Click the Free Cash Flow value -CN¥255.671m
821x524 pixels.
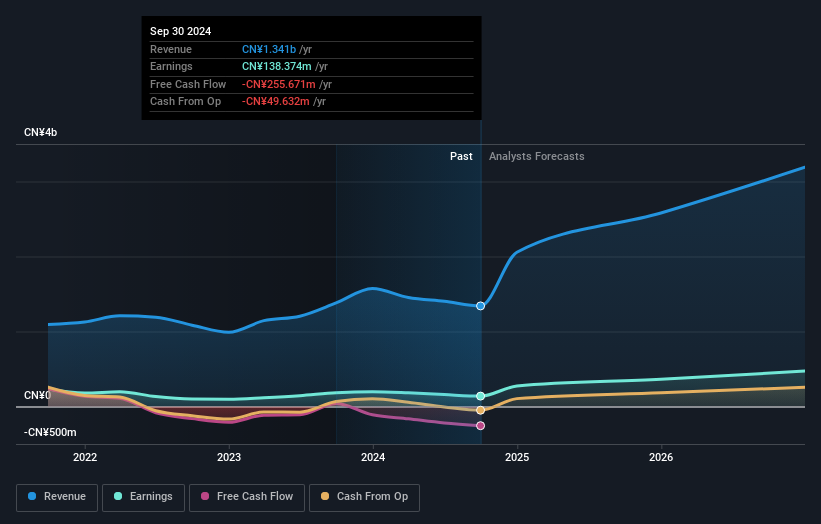point(279,84)
